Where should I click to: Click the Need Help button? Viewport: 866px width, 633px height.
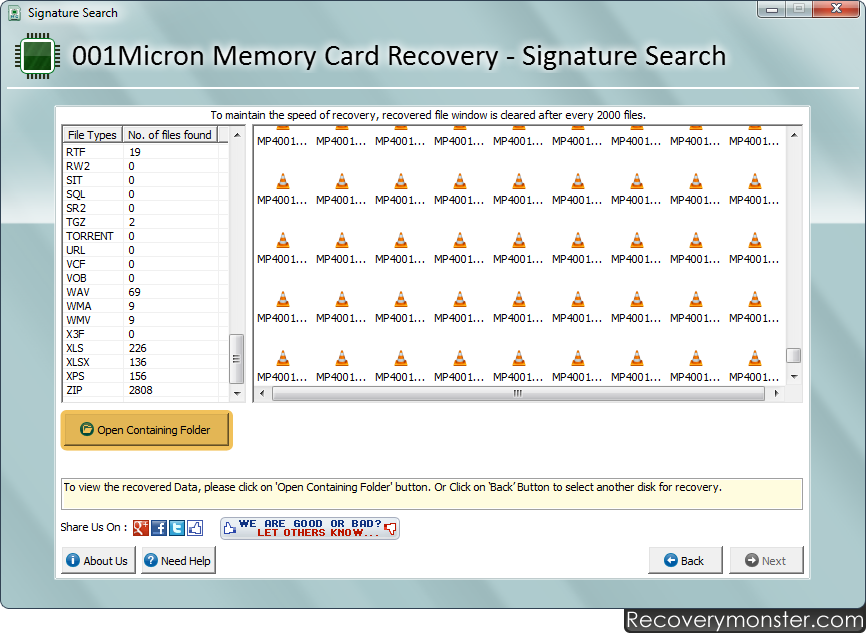coord(178,561)
